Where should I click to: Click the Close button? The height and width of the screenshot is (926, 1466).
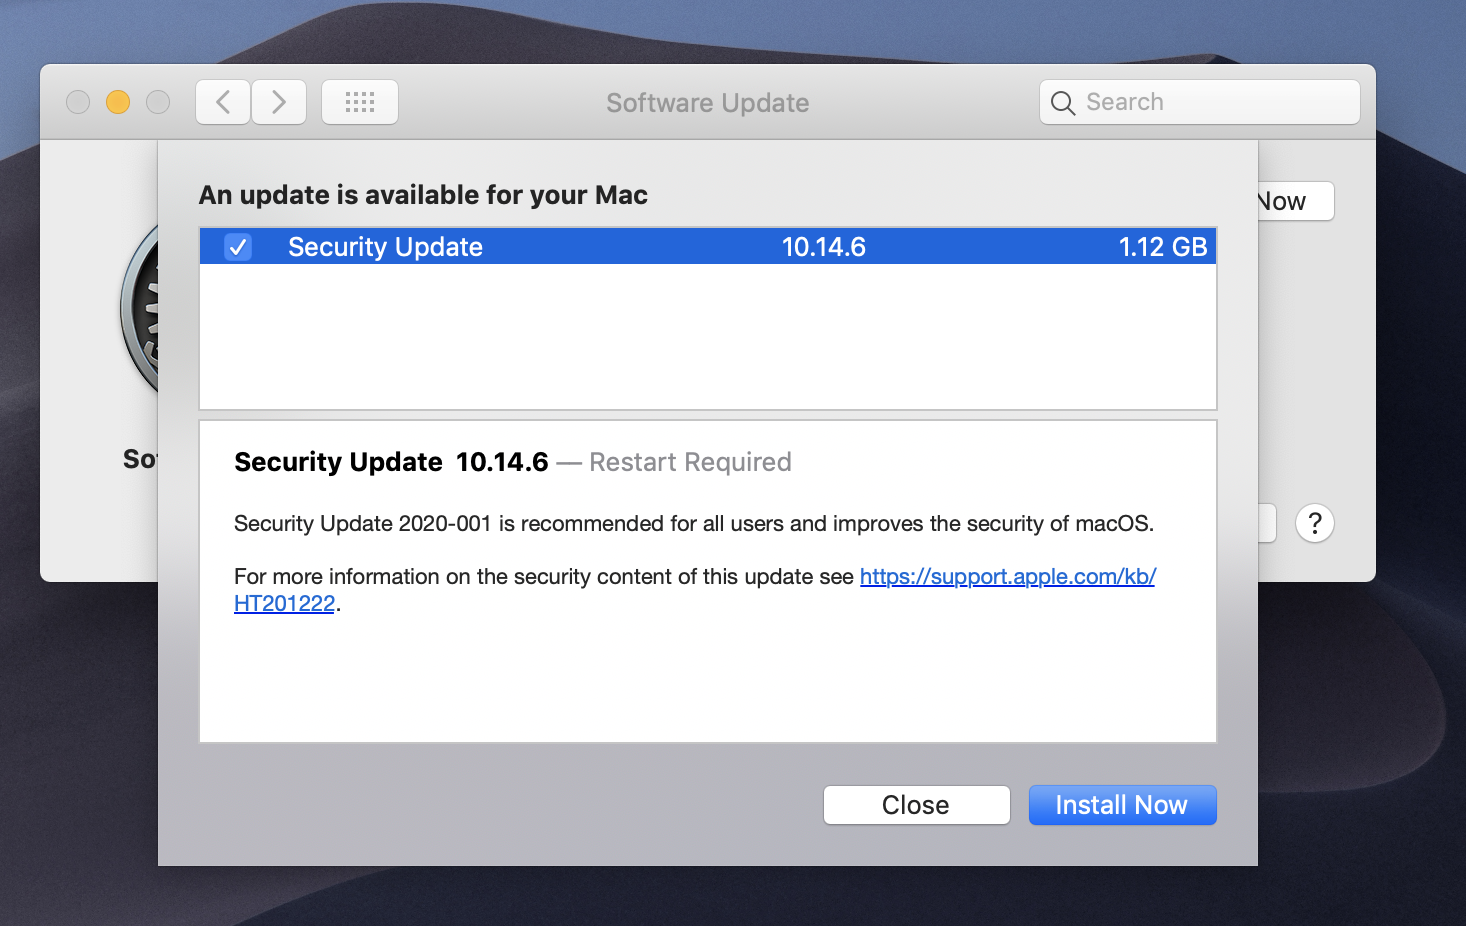916,805
